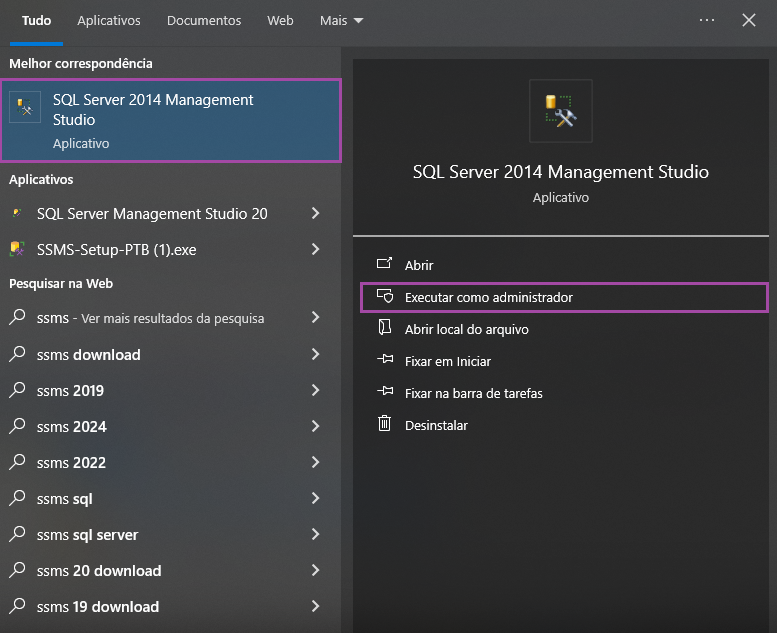Screen dimensions: 777x633
Task: Open the ssms sql server web suggestion
Action: coord(87,535)
